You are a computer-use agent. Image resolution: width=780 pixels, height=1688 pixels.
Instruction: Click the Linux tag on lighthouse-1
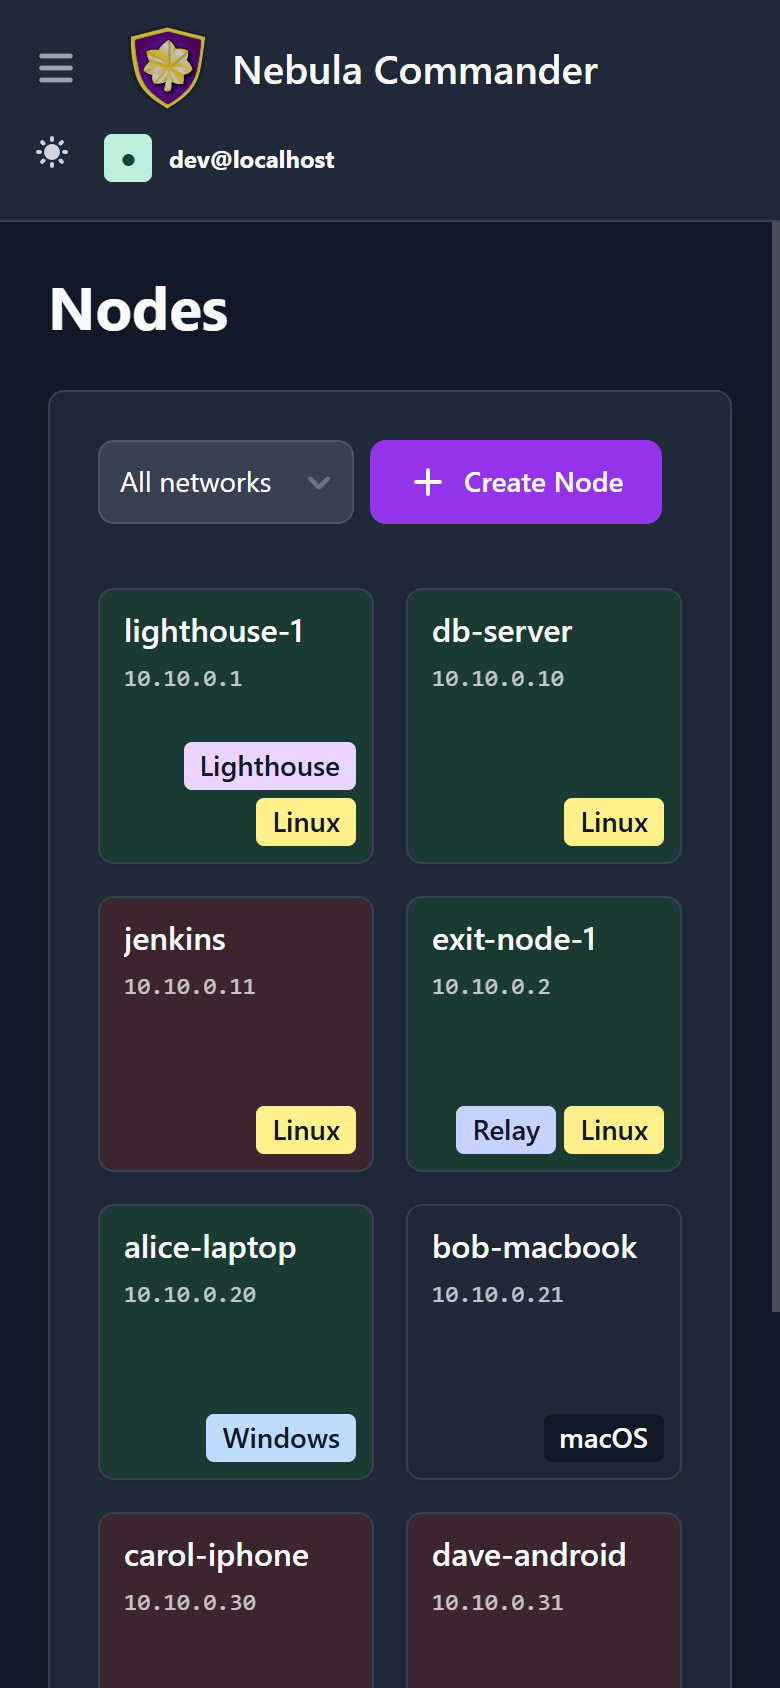click(306, 822)
